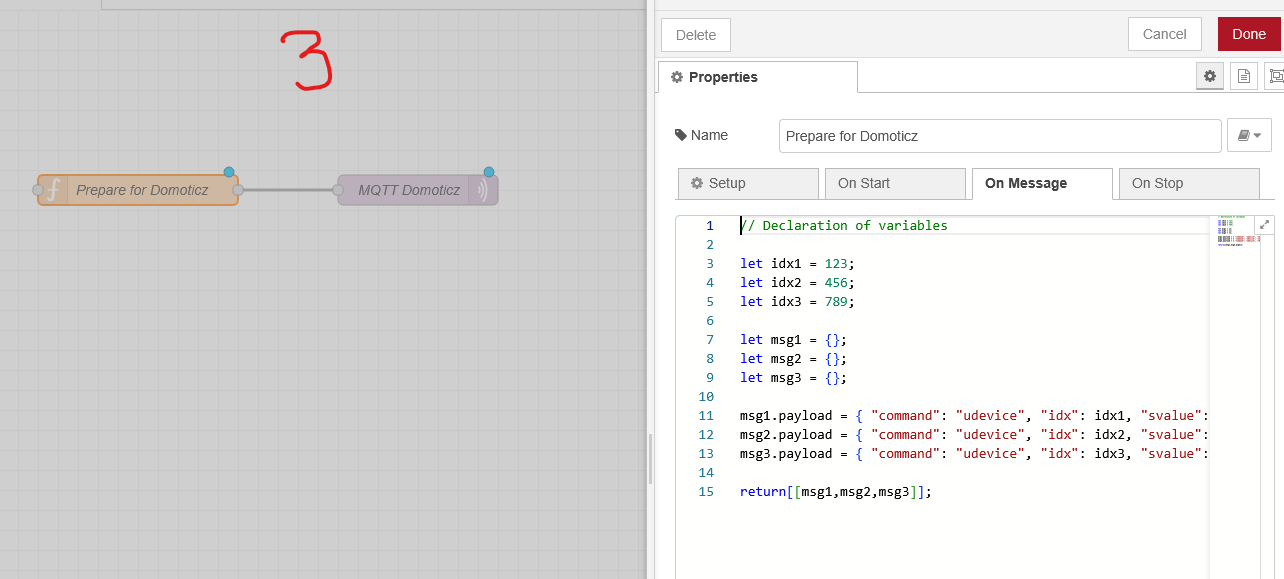Click the code minimap preview

[x=1238, y=232]
